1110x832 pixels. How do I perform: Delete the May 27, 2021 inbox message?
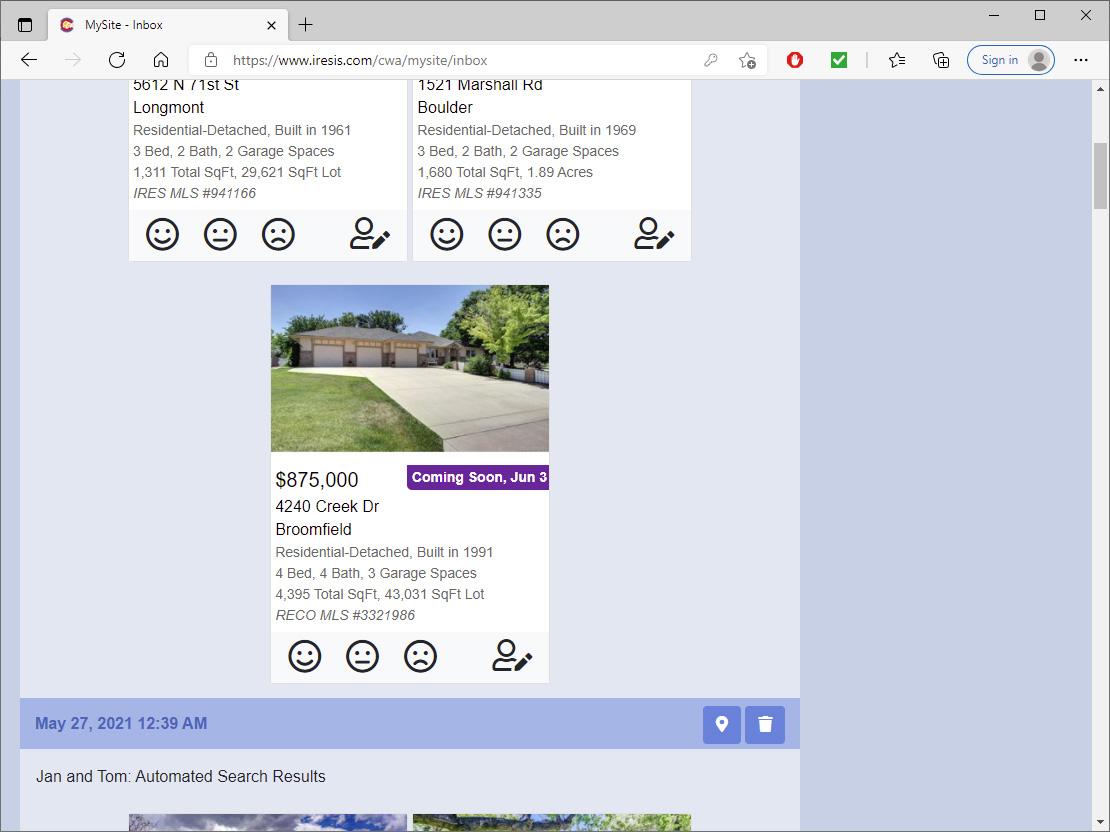pos(765,724)
